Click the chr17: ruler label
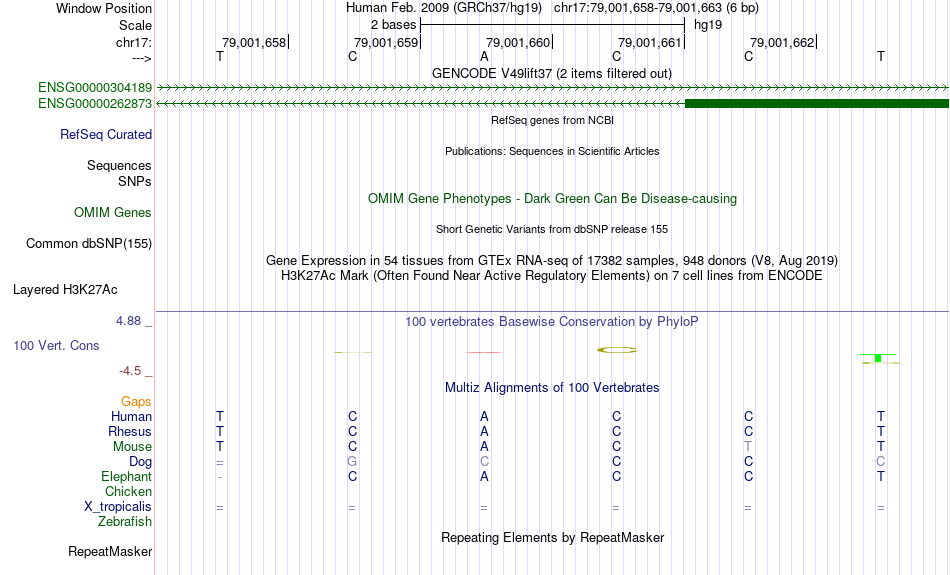 point(134,42)
